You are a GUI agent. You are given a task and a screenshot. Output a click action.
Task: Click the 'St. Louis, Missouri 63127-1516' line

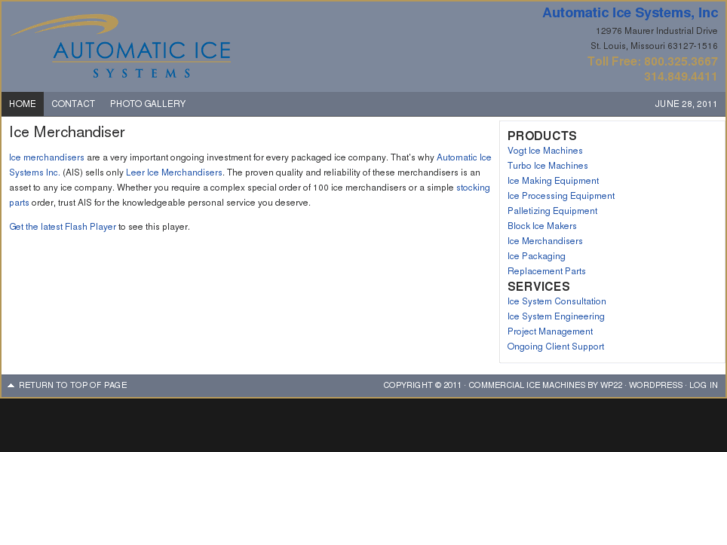[x=654, y=46]
